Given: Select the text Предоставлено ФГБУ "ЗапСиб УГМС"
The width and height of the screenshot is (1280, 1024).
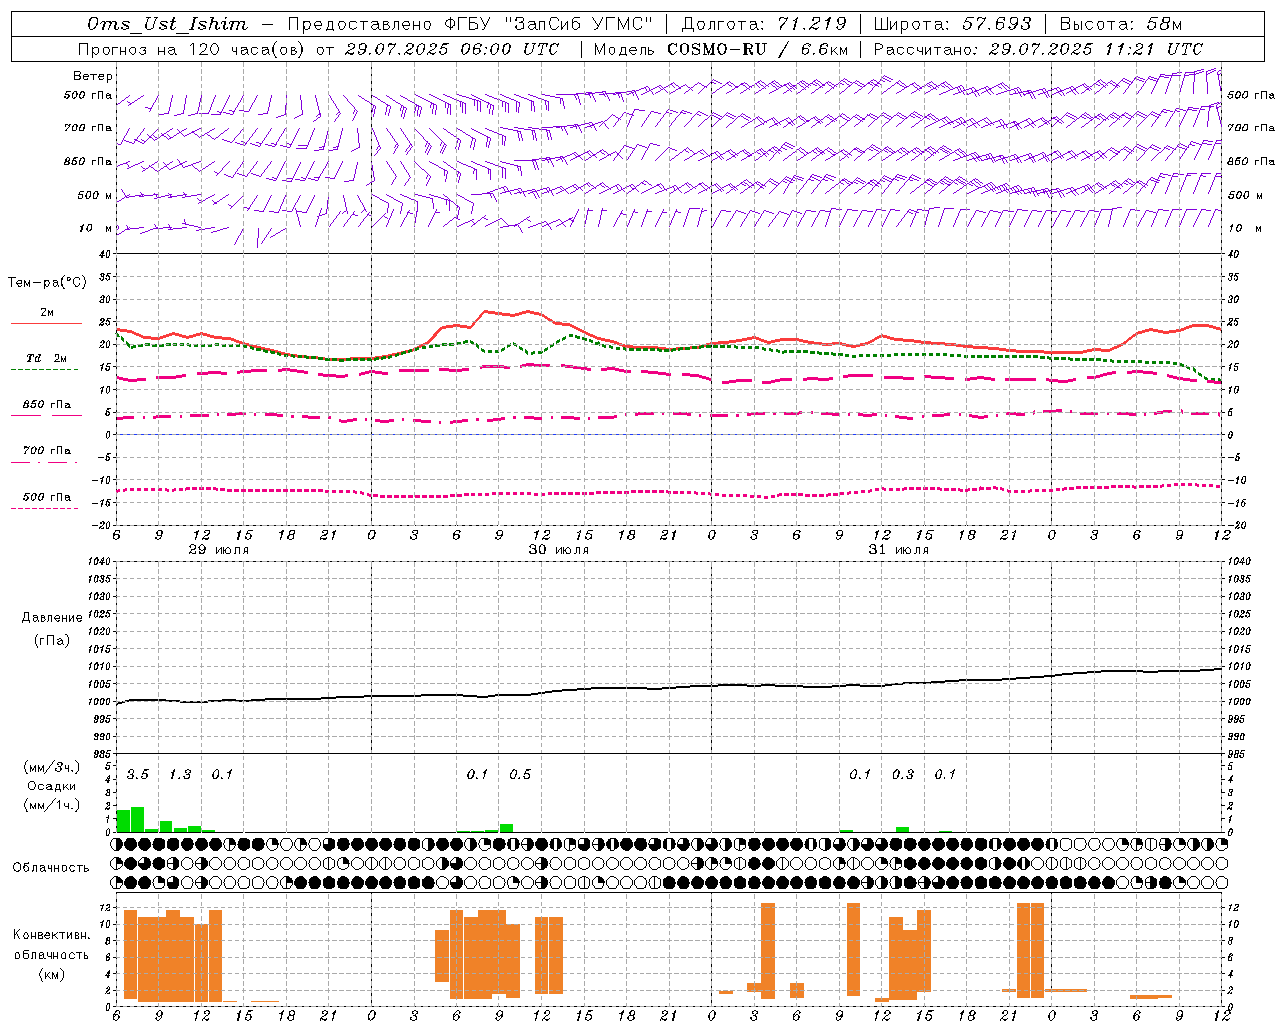Looking at the screenshot, I should pos(470,24).
